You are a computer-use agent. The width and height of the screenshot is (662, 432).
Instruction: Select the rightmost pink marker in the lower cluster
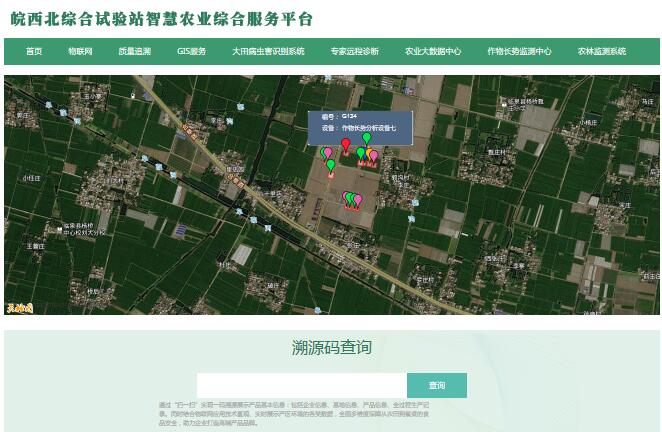(358, 200)
